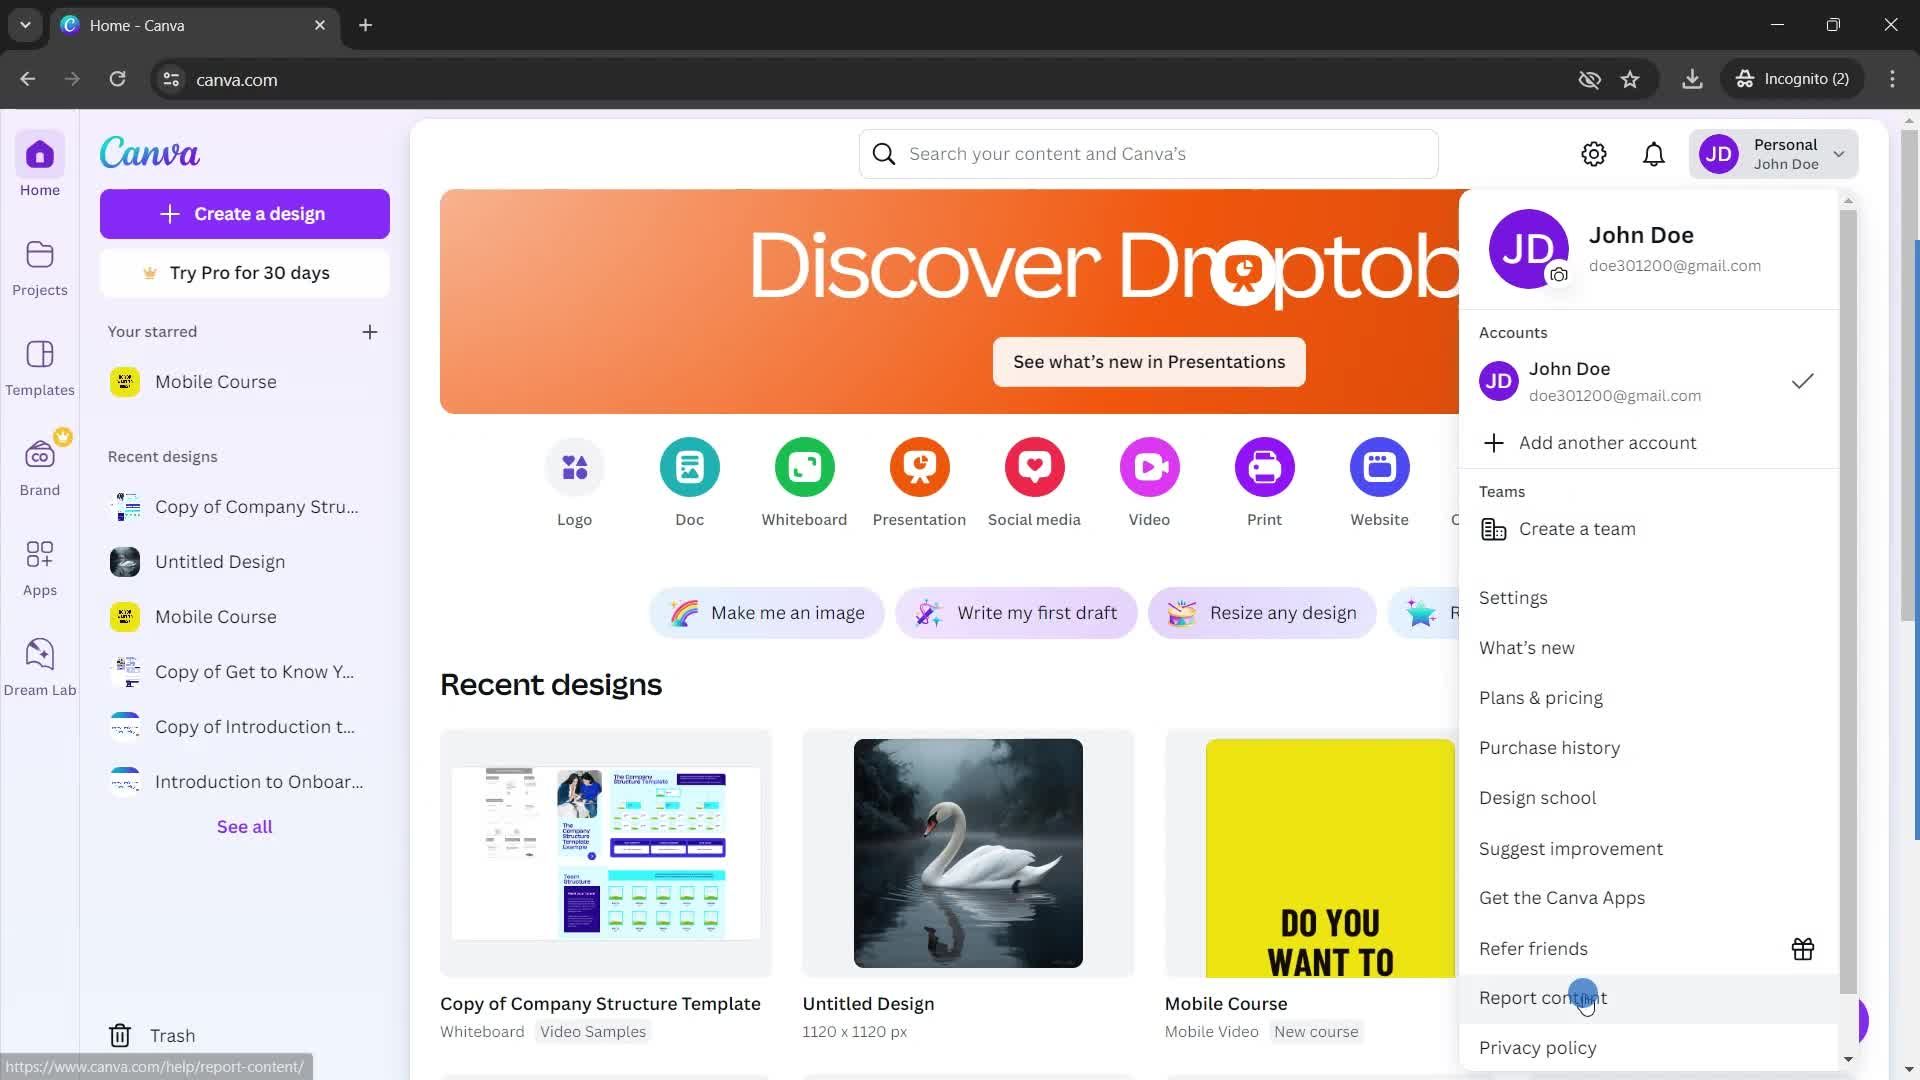Go back in browser history
Image resolution: width=1920 pixels, height=1080 pixels.
pos(28,79)
